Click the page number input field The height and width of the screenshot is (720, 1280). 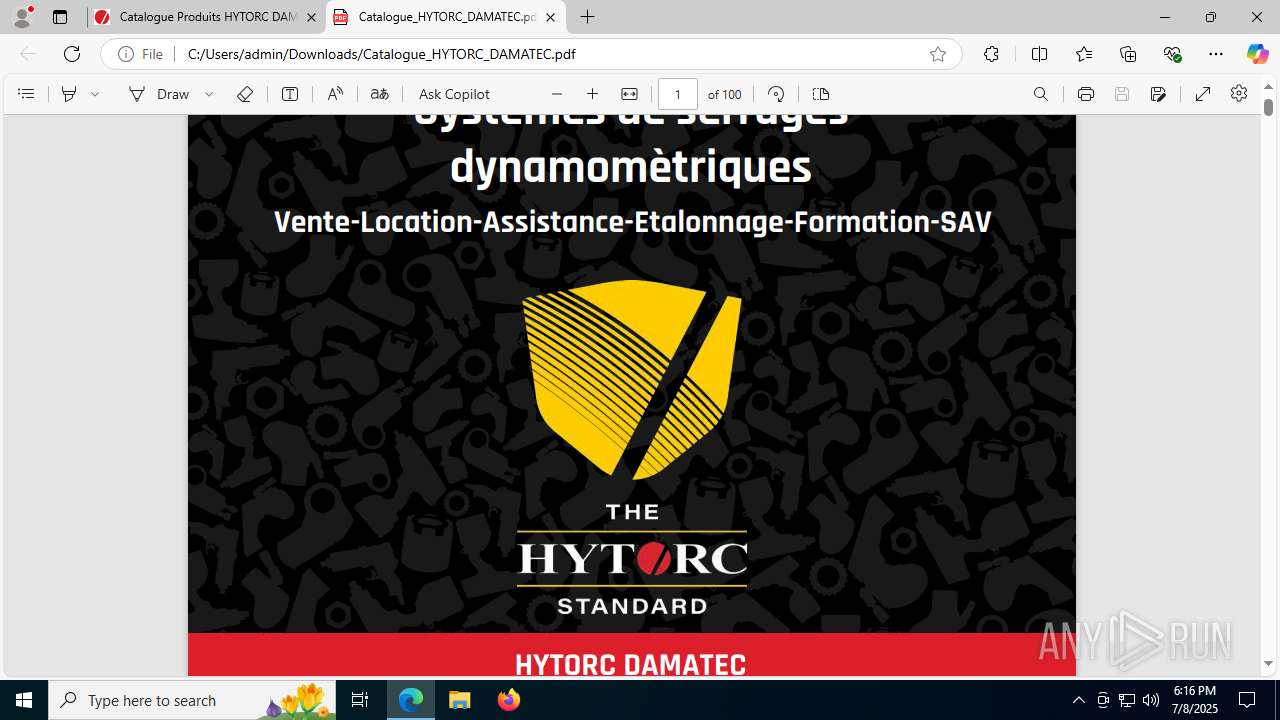(677, 94)
